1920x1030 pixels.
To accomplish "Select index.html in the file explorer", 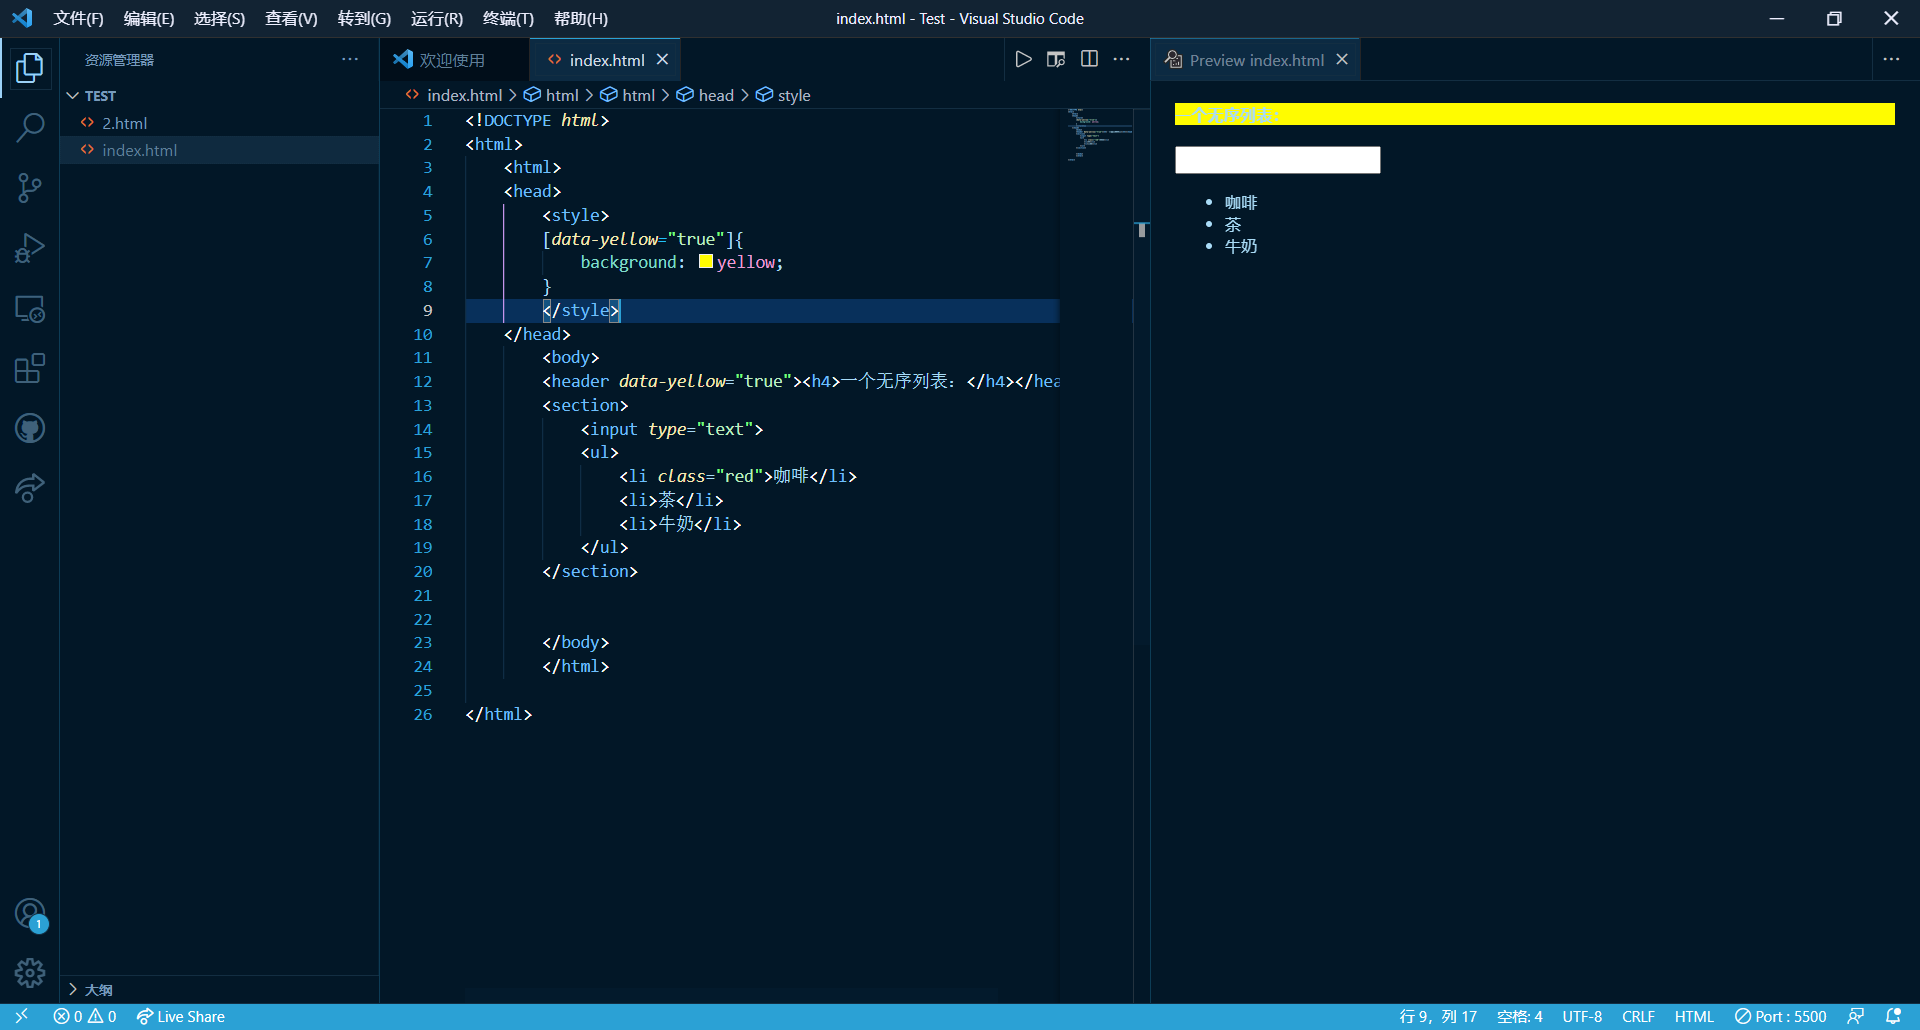I will point(220,150).
